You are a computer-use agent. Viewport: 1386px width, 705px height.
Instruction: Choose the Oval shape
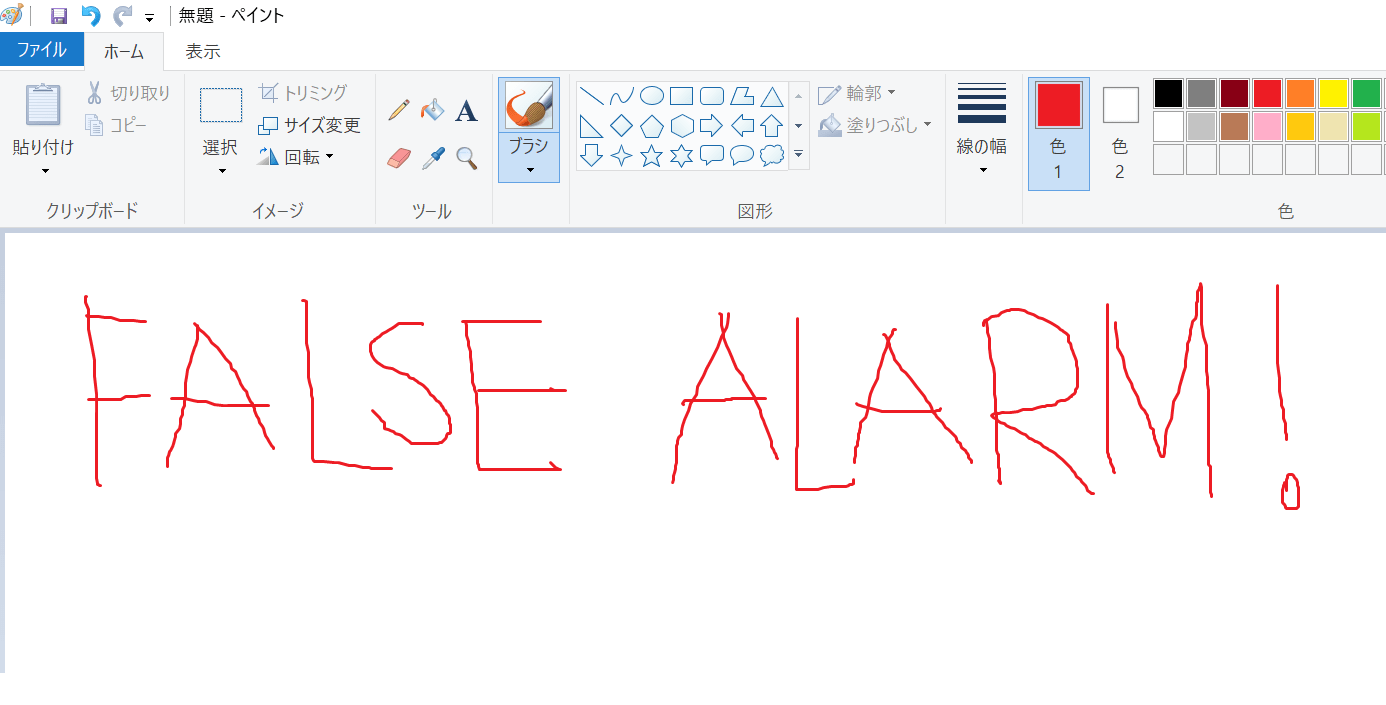[650, 95]
